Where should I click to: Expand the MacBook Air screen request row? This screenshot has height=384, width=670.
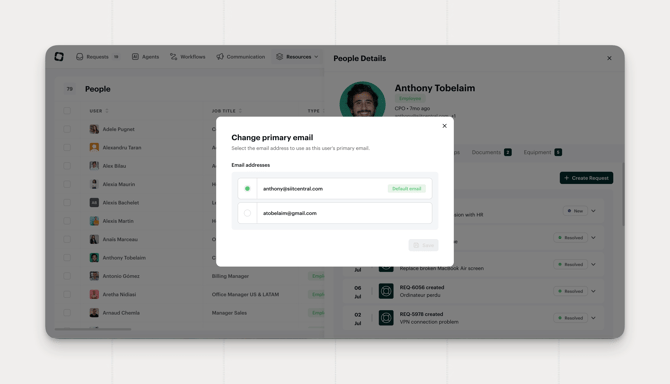[594, 264]
